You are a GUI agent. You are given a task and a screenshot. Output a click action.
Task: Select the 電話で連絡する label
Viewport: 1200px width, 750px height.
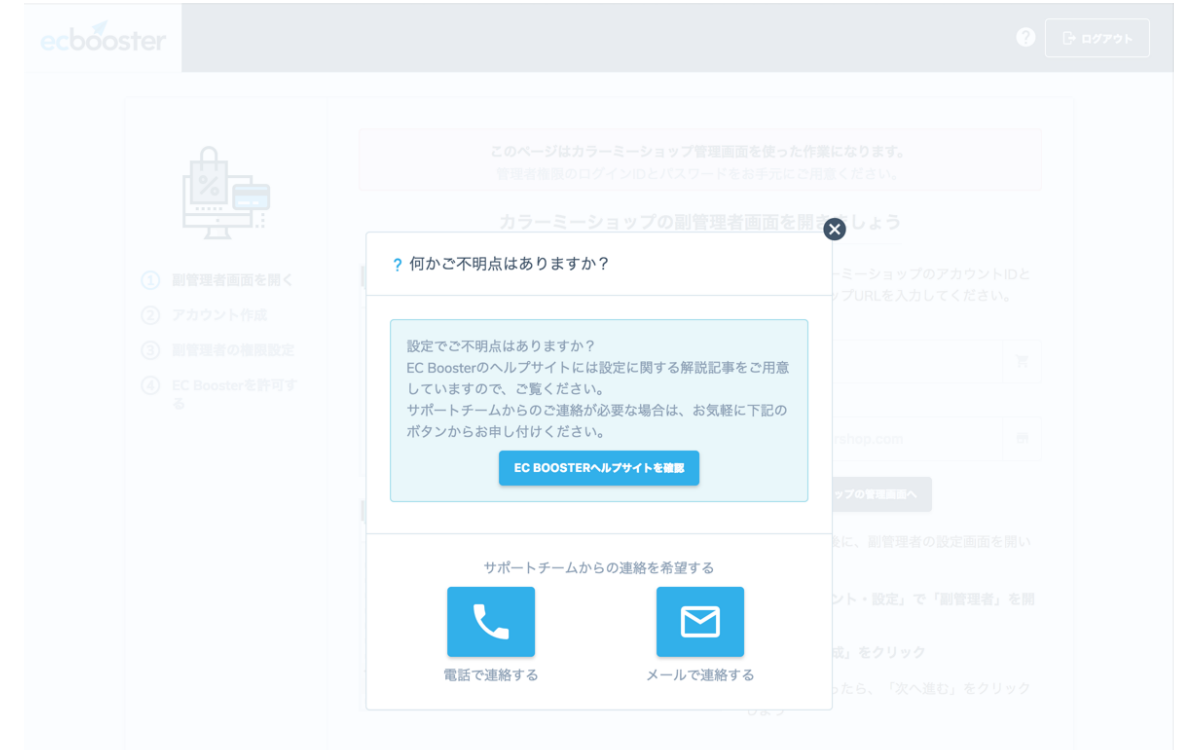(x=491, y=675)
